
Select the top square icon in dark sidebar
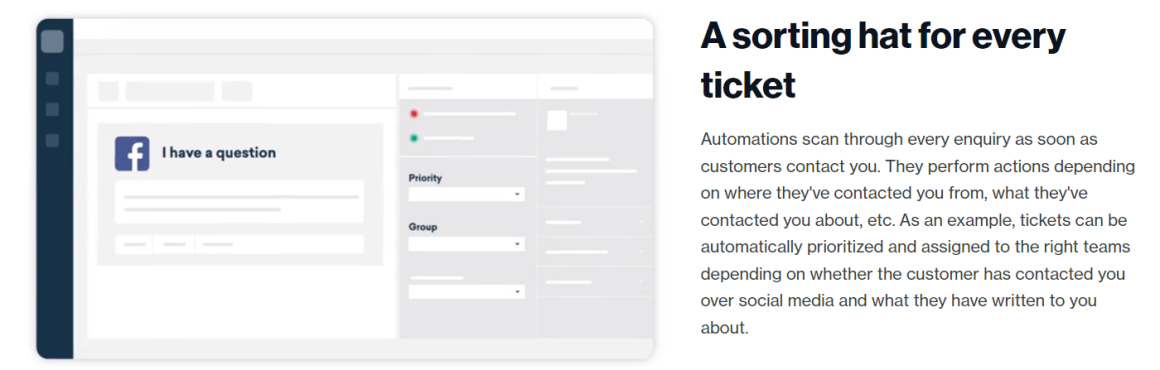(52, 41)
